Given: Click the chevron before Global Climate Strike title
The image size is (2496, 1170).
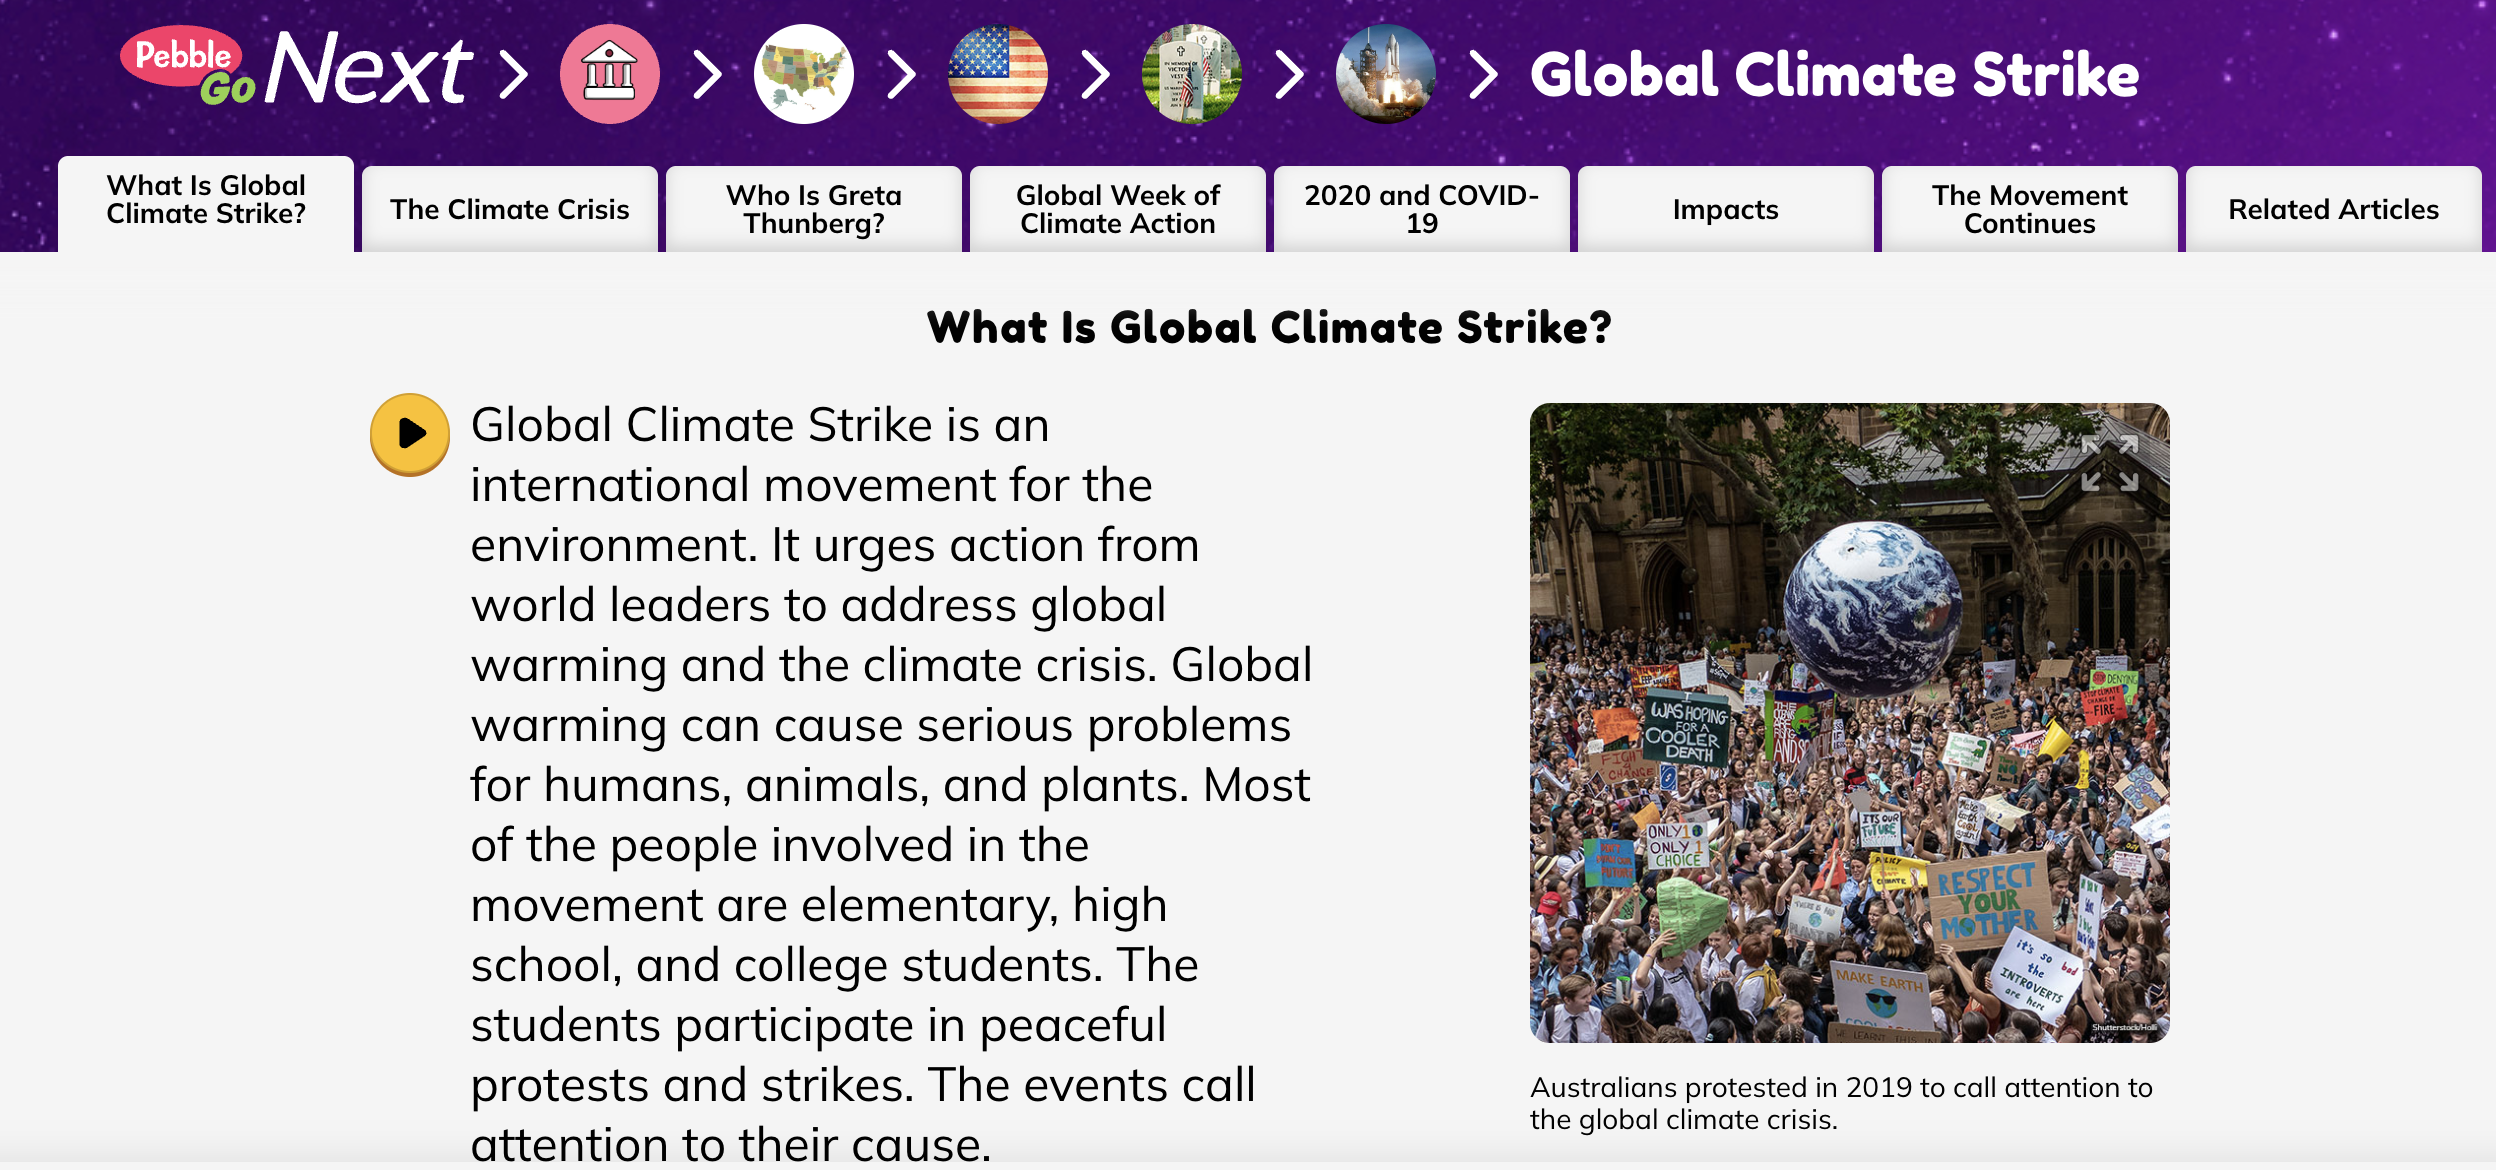Looking at the screenshot, I should (x=1483, y=74).
